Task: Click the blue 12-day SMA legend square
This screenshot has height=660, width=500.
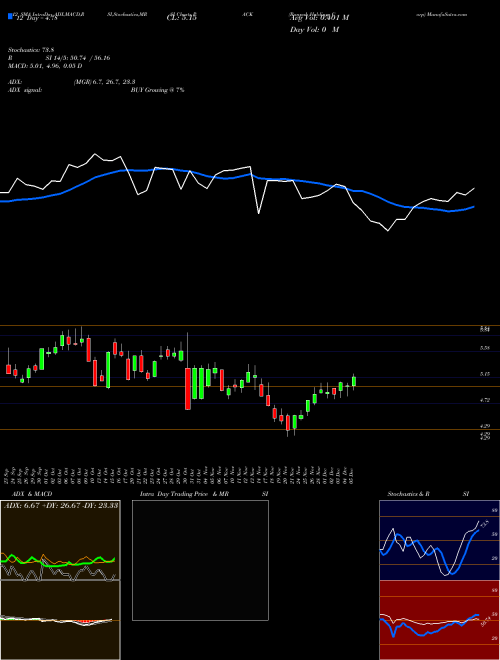Action: 11,17
